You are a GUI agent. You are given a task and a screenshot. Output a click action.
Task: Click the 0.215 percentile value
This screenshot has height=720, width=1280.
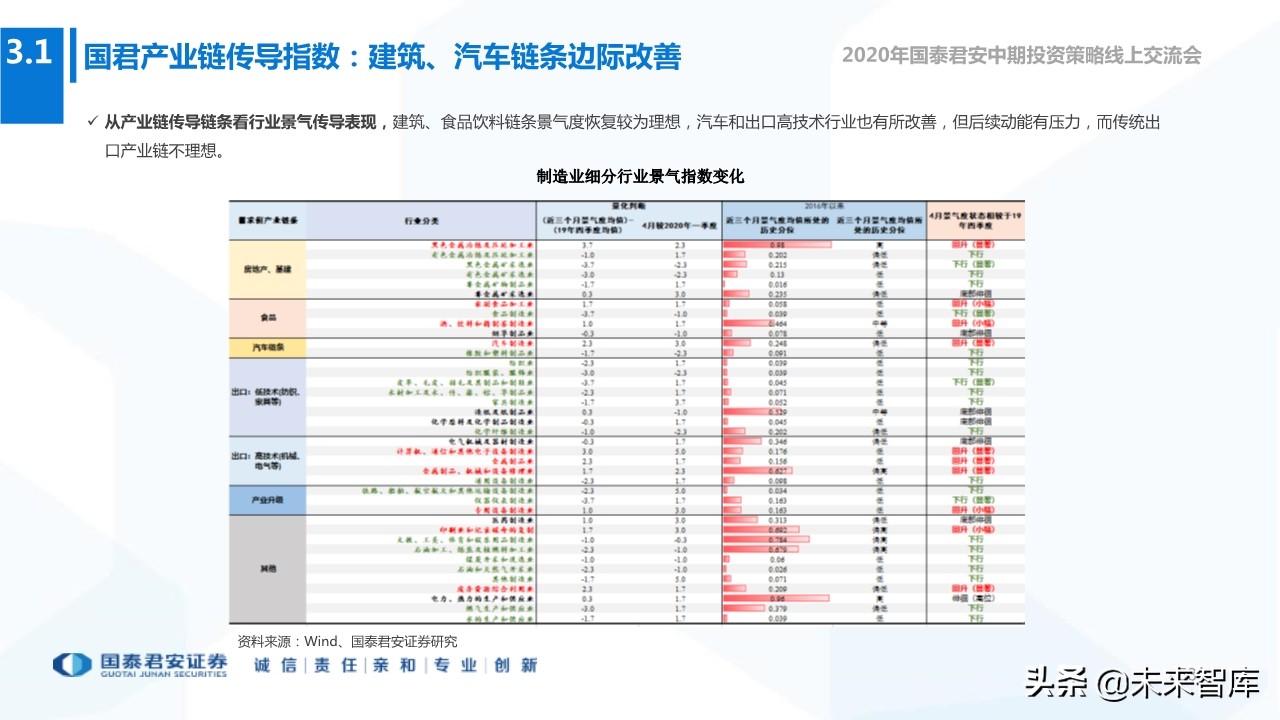[x=778, y=264]
